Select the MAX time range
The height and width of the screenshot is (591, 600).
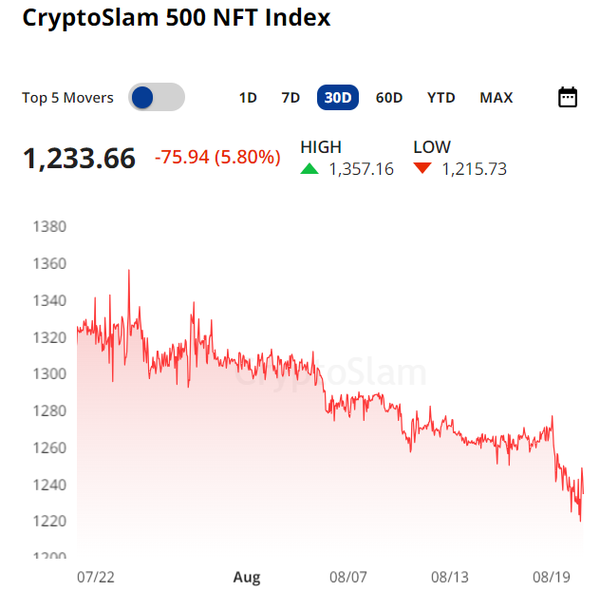pos(496,97)
